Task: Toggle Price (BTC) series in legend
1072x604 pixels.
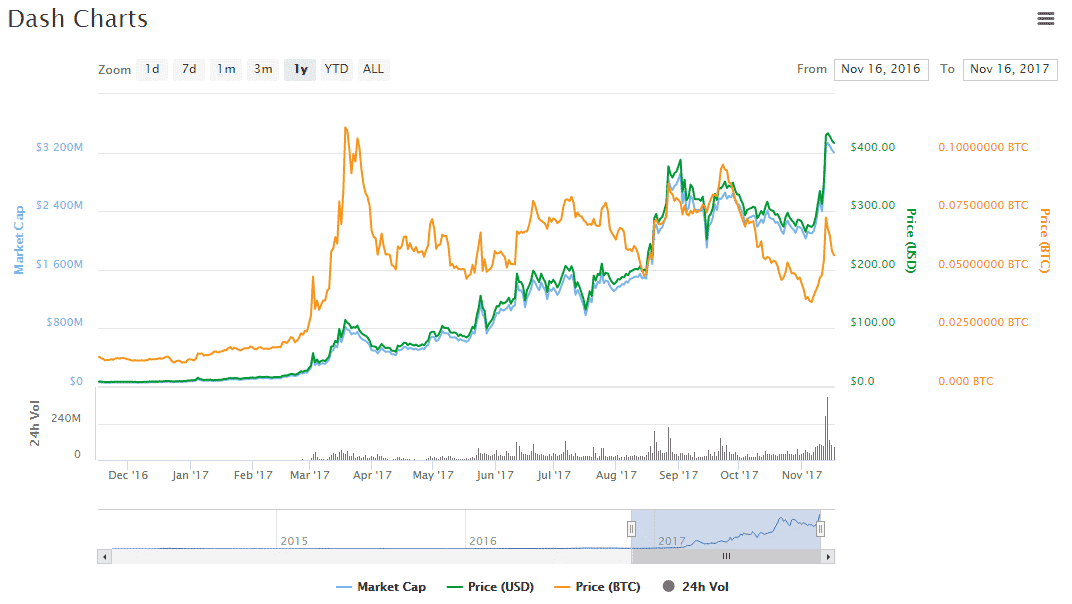Action: click(598, 587)
